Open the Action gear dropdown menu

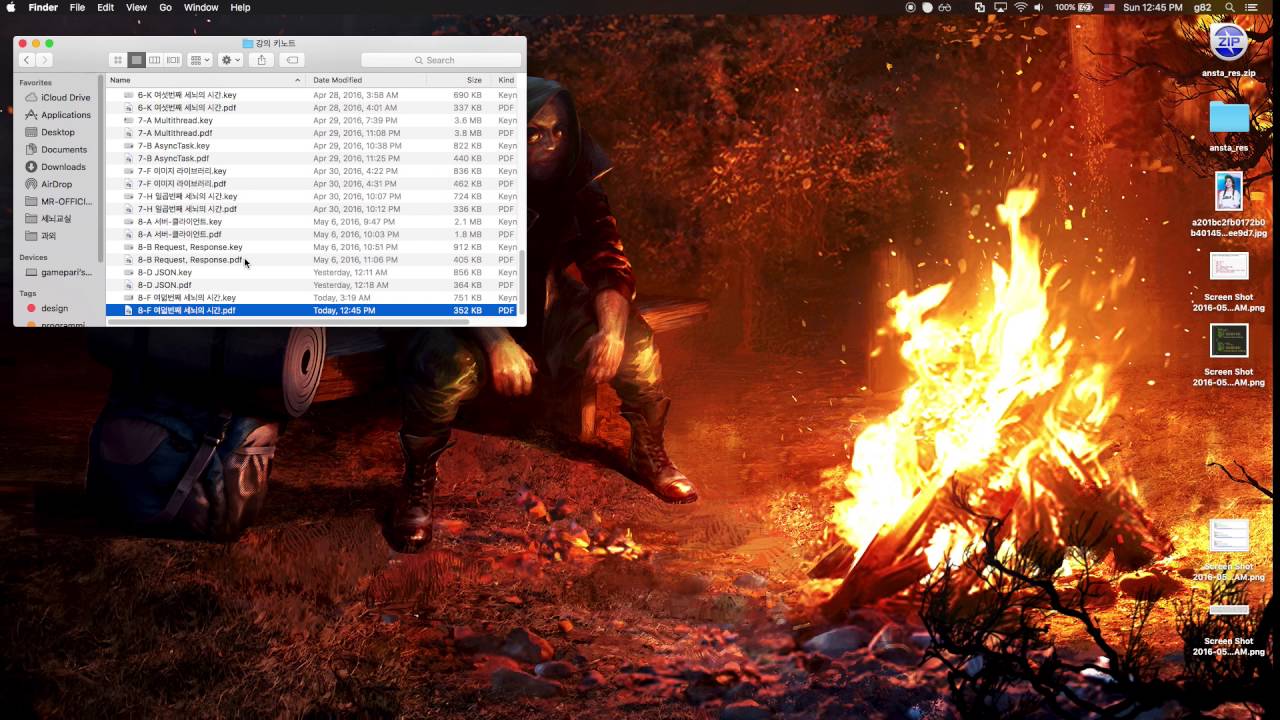point(230,60)
